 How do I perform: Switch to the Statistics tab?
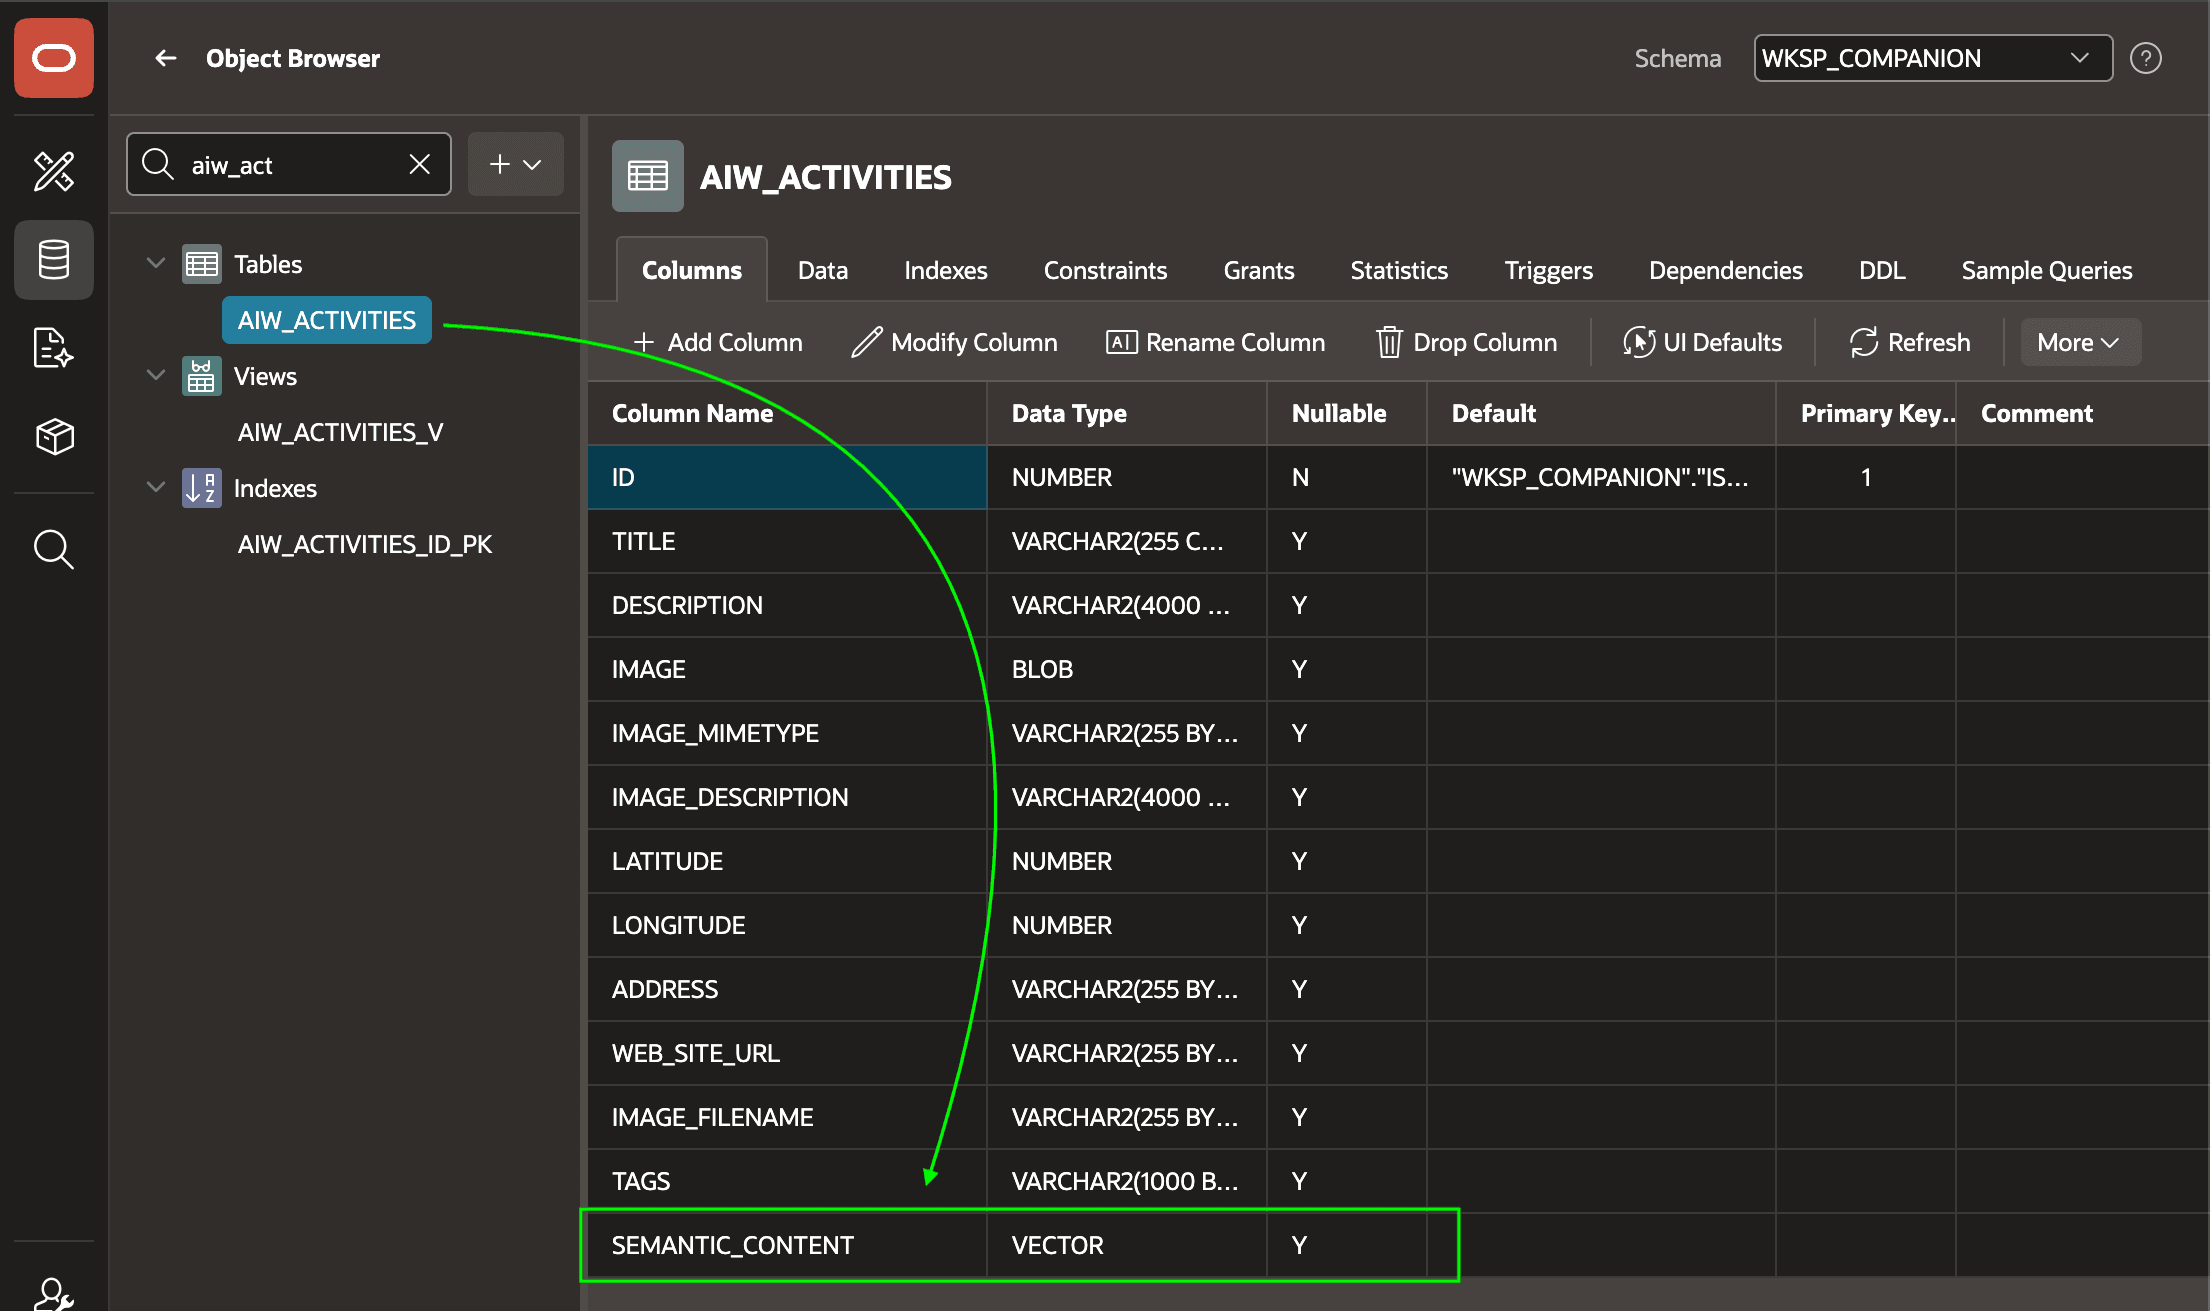click(x=1399, y=270)
